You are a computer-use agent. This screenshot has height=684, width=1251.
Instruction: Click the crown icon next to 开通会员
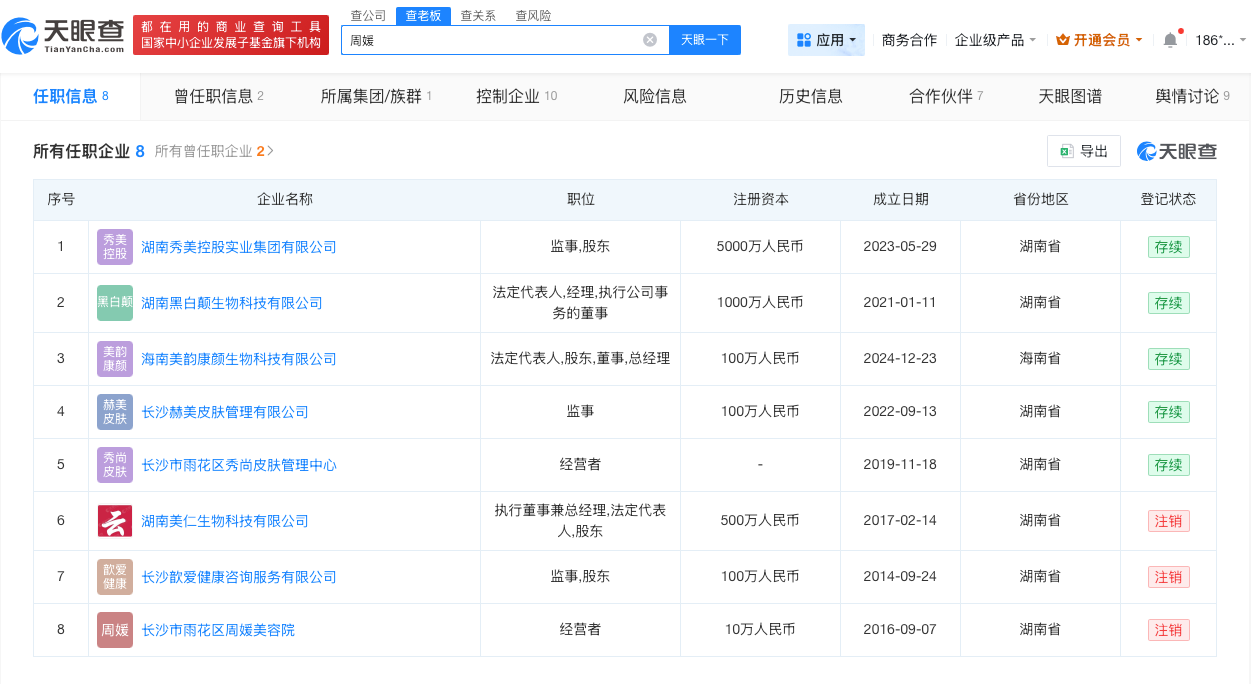click(x=1061, y=40)
